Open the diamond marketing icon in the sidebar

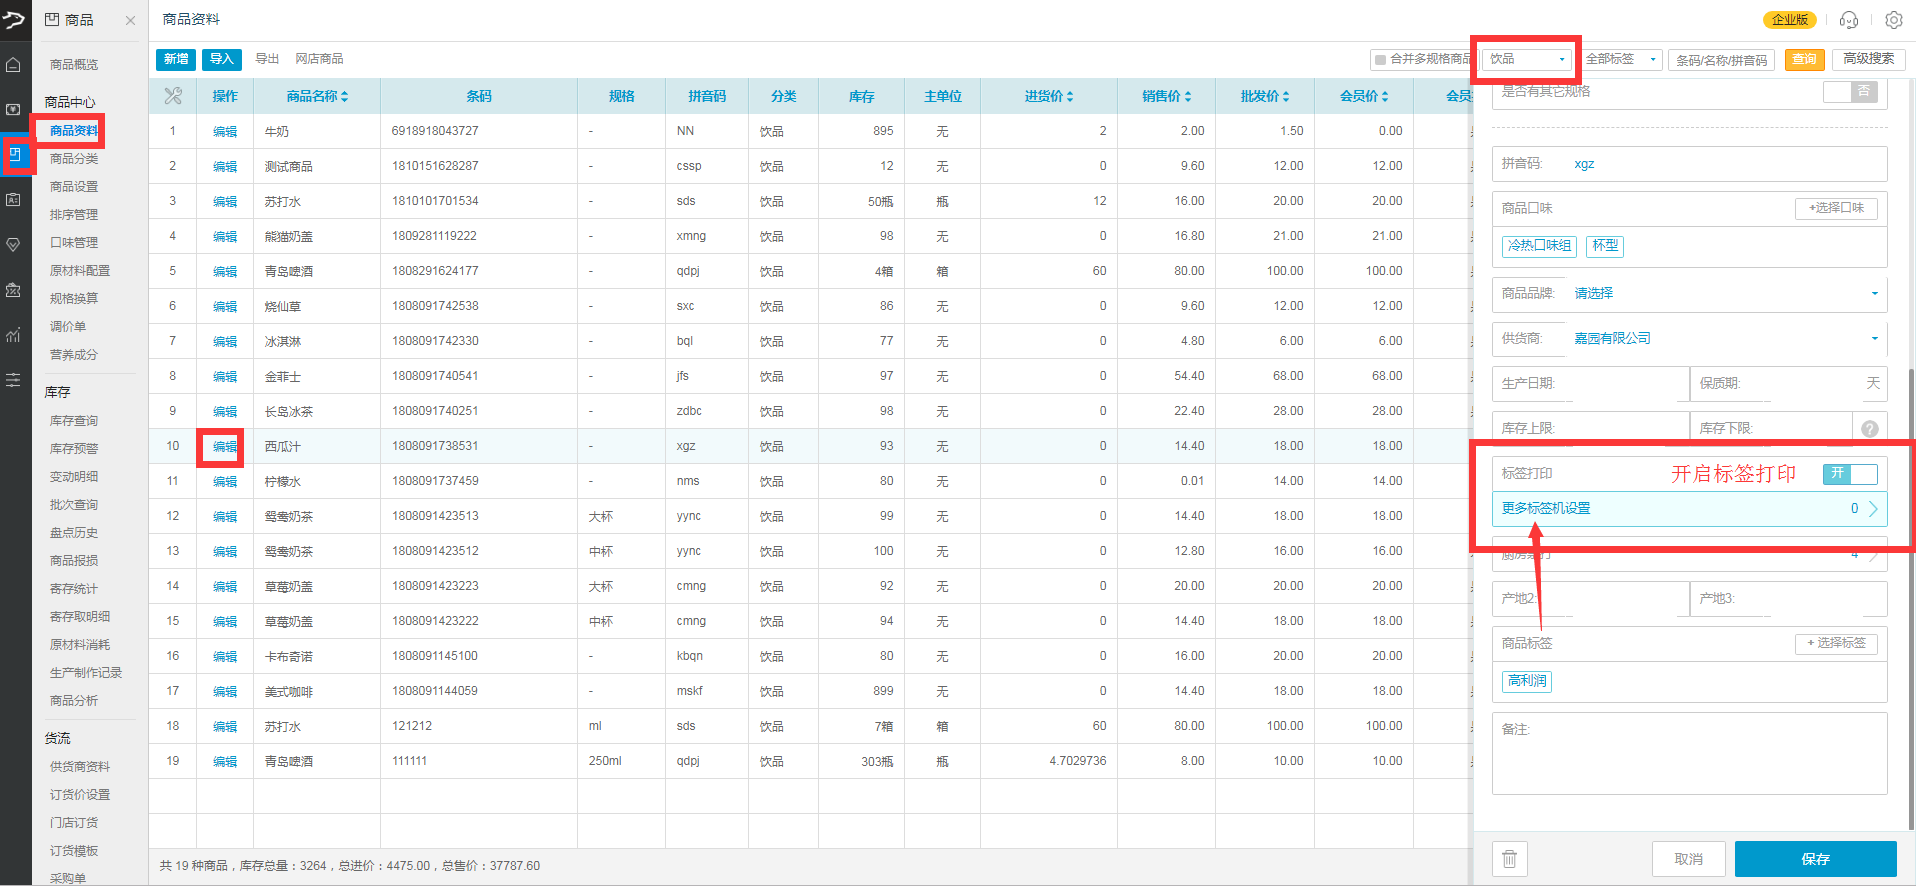[13, 244]
